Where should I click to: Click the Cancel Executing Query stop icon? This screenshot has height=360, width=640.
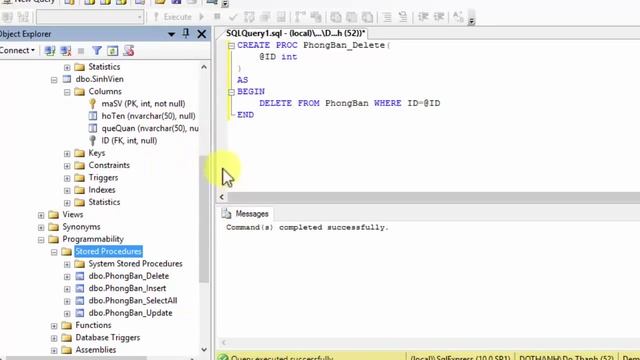click(x=217, y=17)
